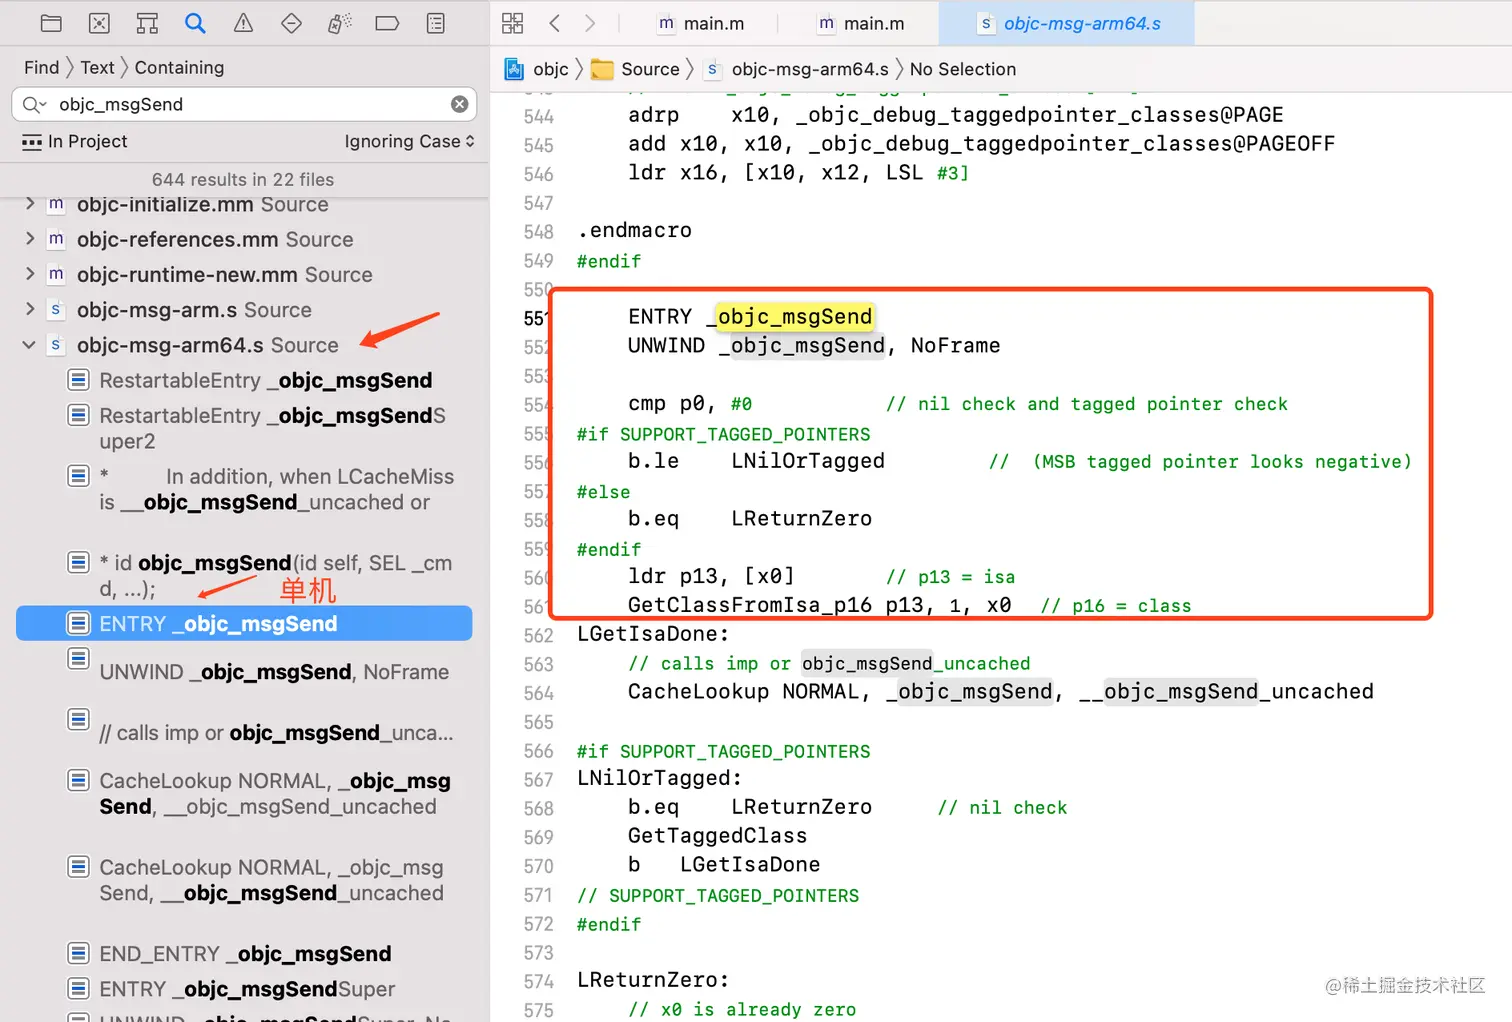The width and height of the screenshot is (1512, 1022).
Task: Click No Selection in the jump bar
Action: (963, 69)
